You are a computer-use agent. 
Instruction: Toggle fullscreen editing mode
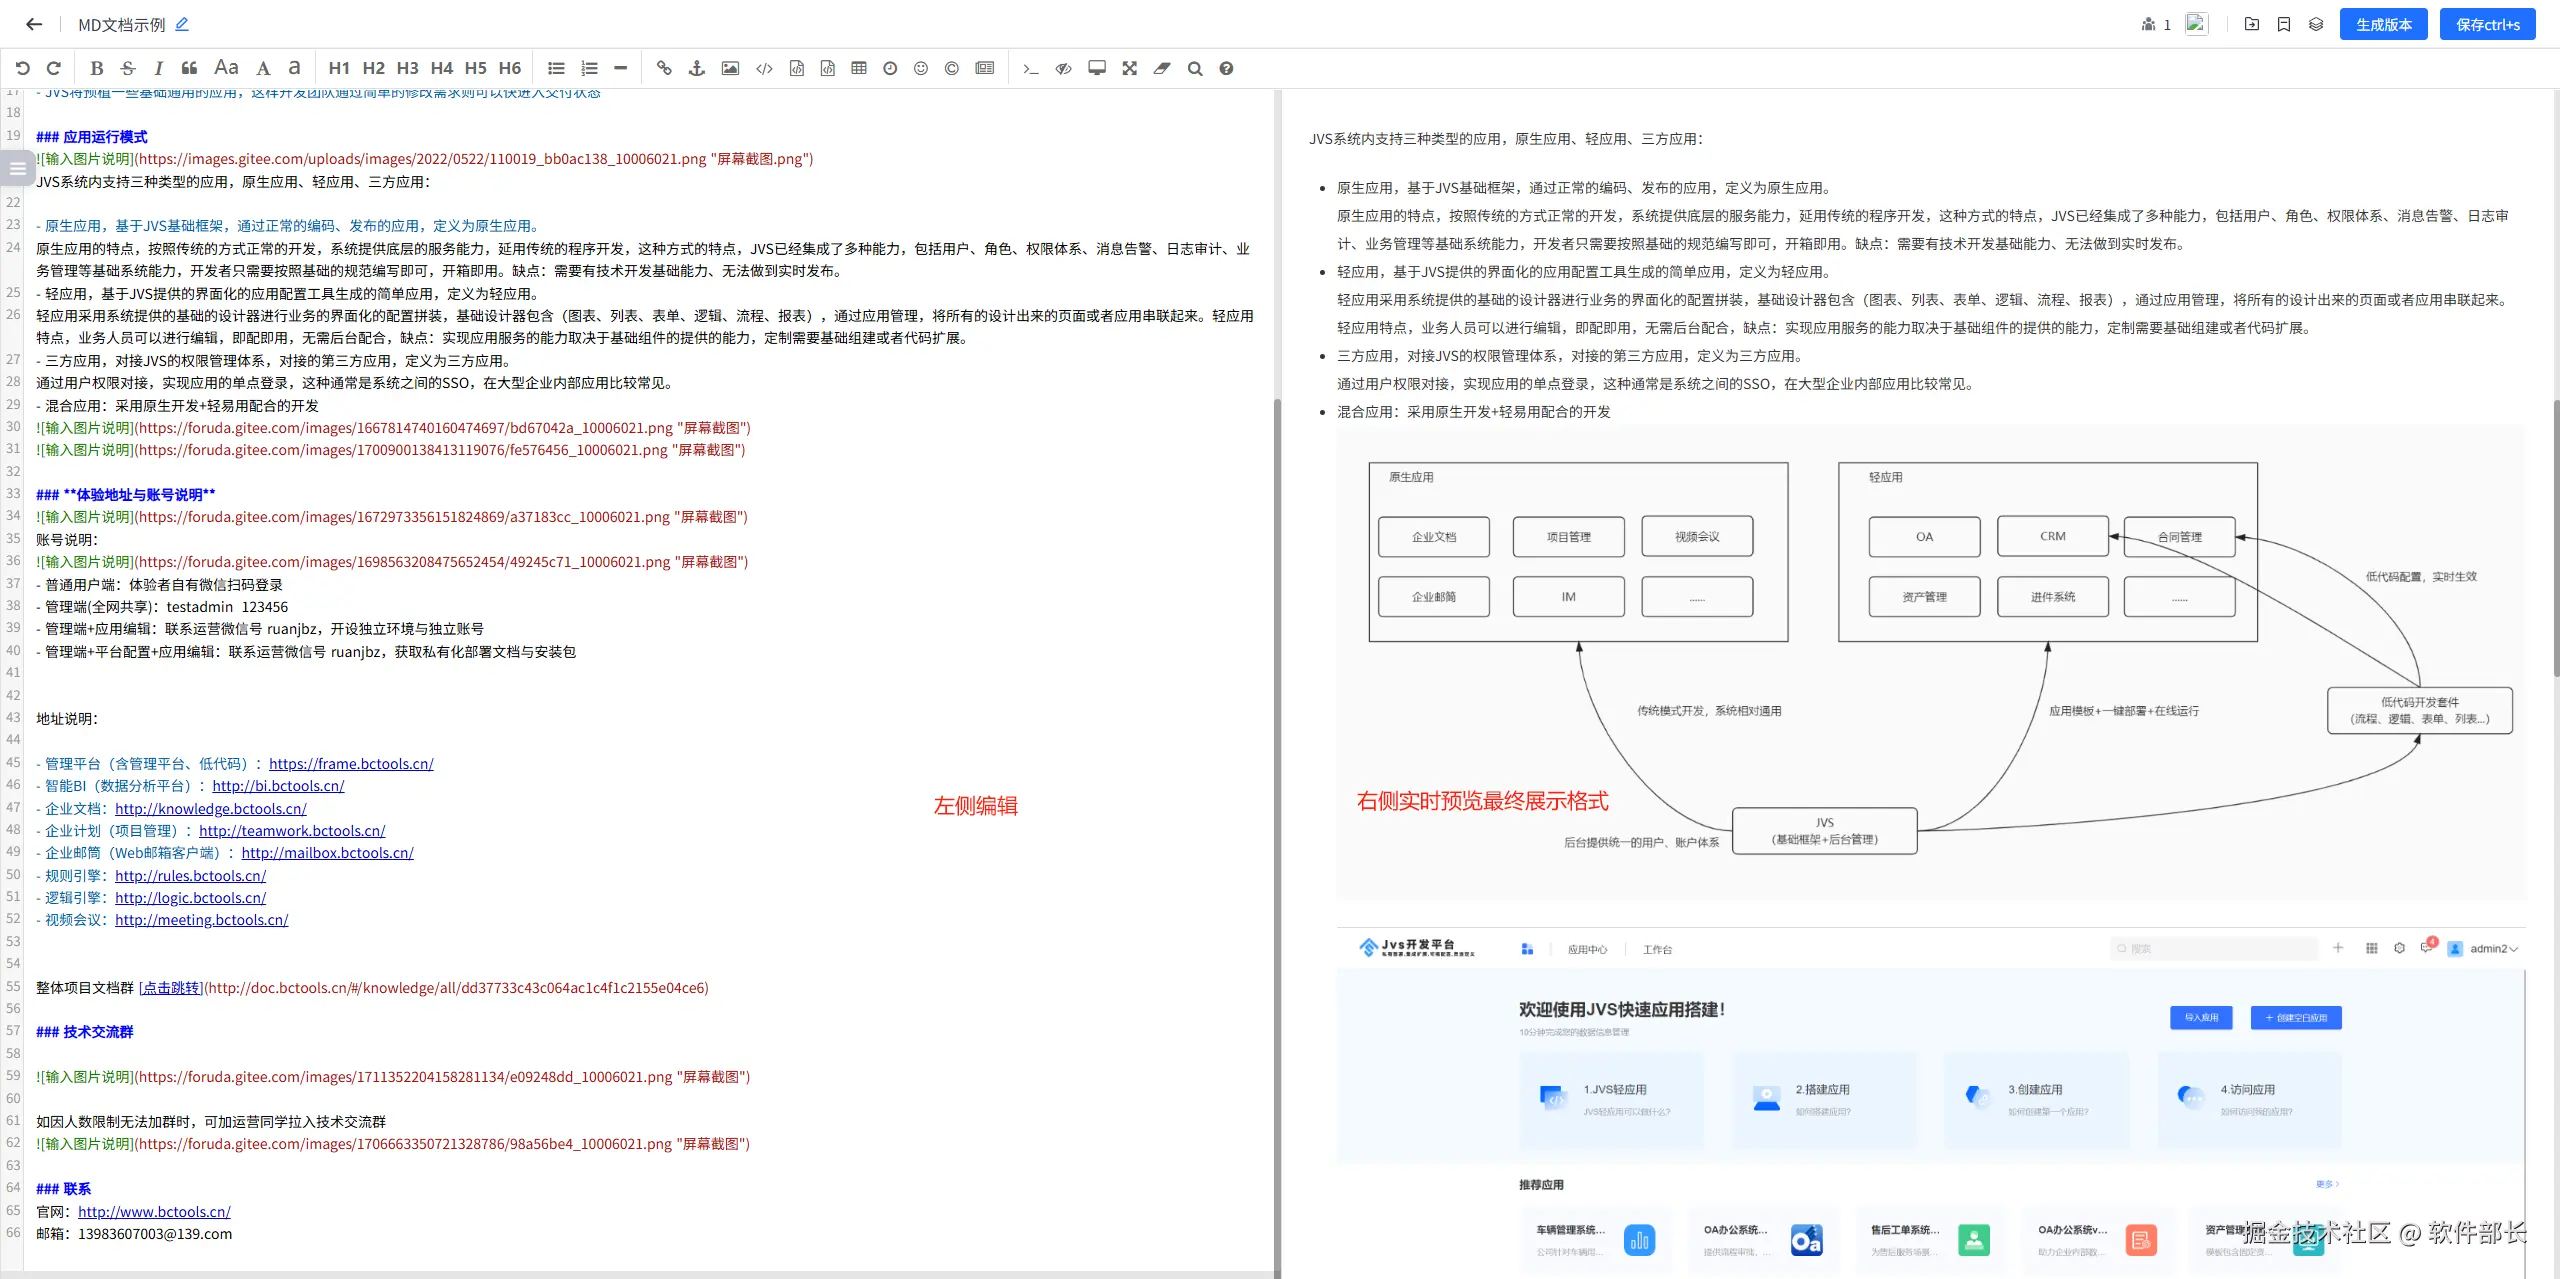click(1129, 68)
